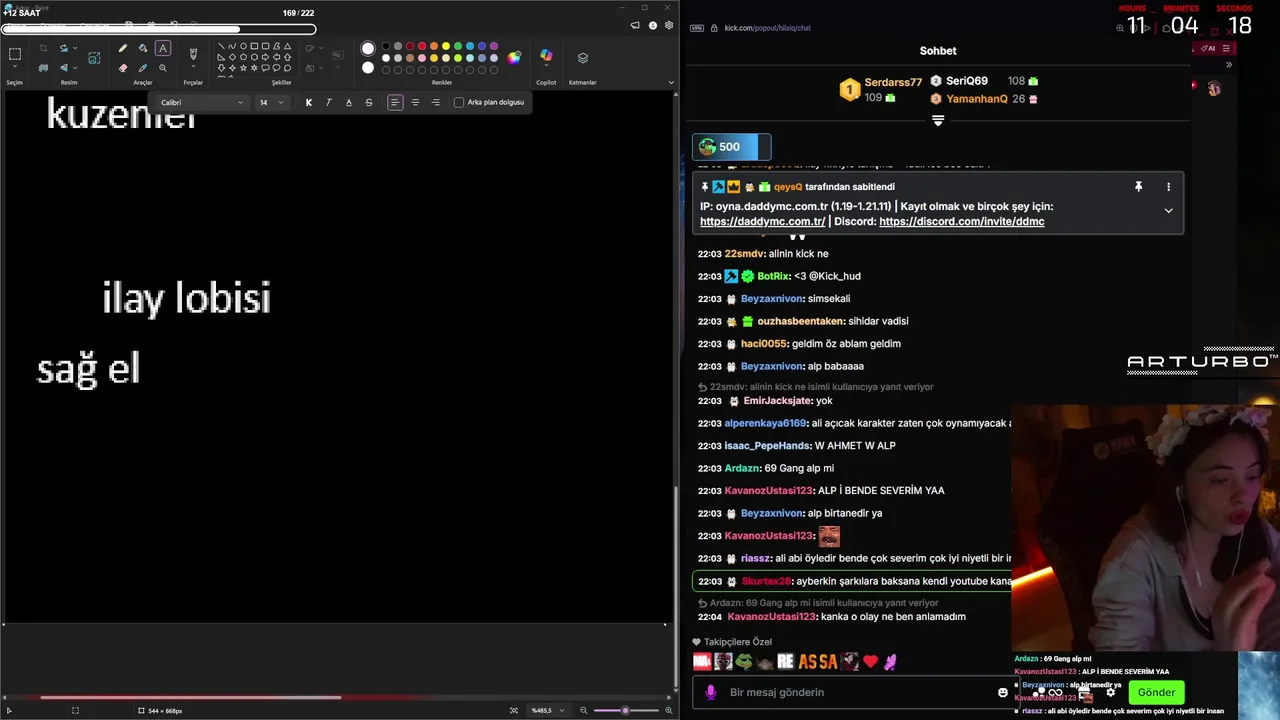Insert the red heart emote
Screen dimensions: 1280x720
[870, 661]
